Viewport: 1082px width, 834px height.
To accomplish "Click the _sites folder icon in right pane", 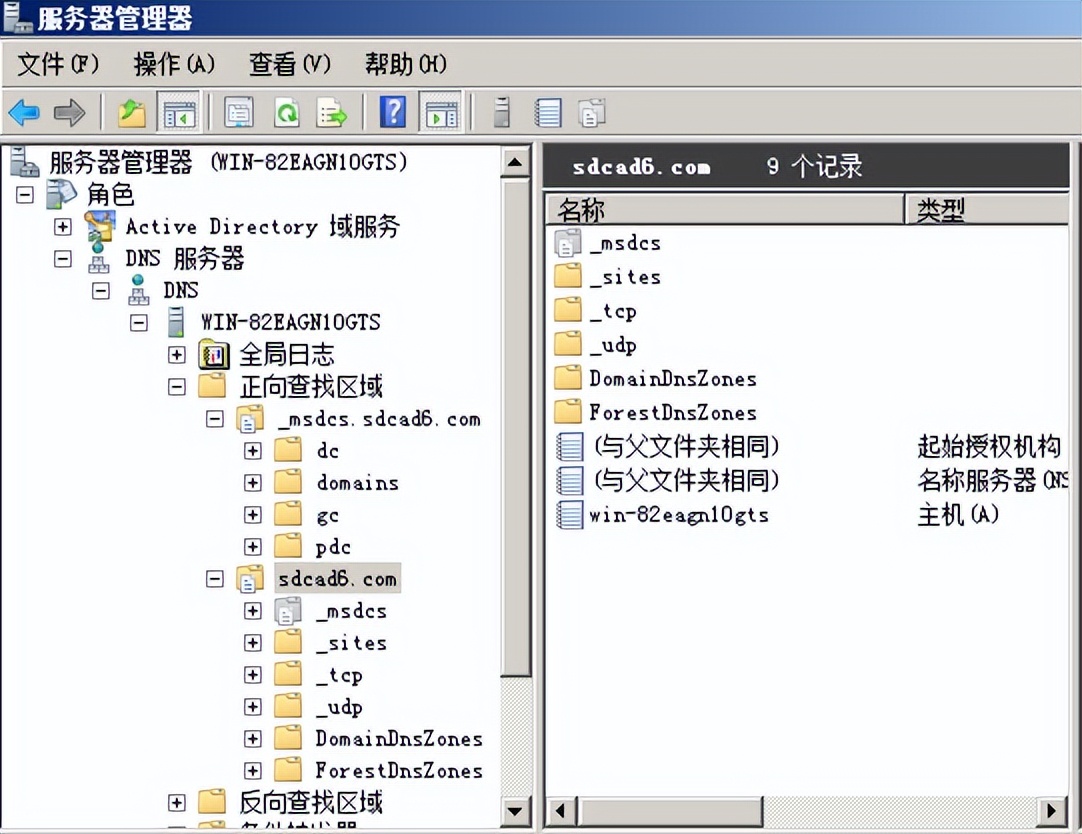I will 568,276.
